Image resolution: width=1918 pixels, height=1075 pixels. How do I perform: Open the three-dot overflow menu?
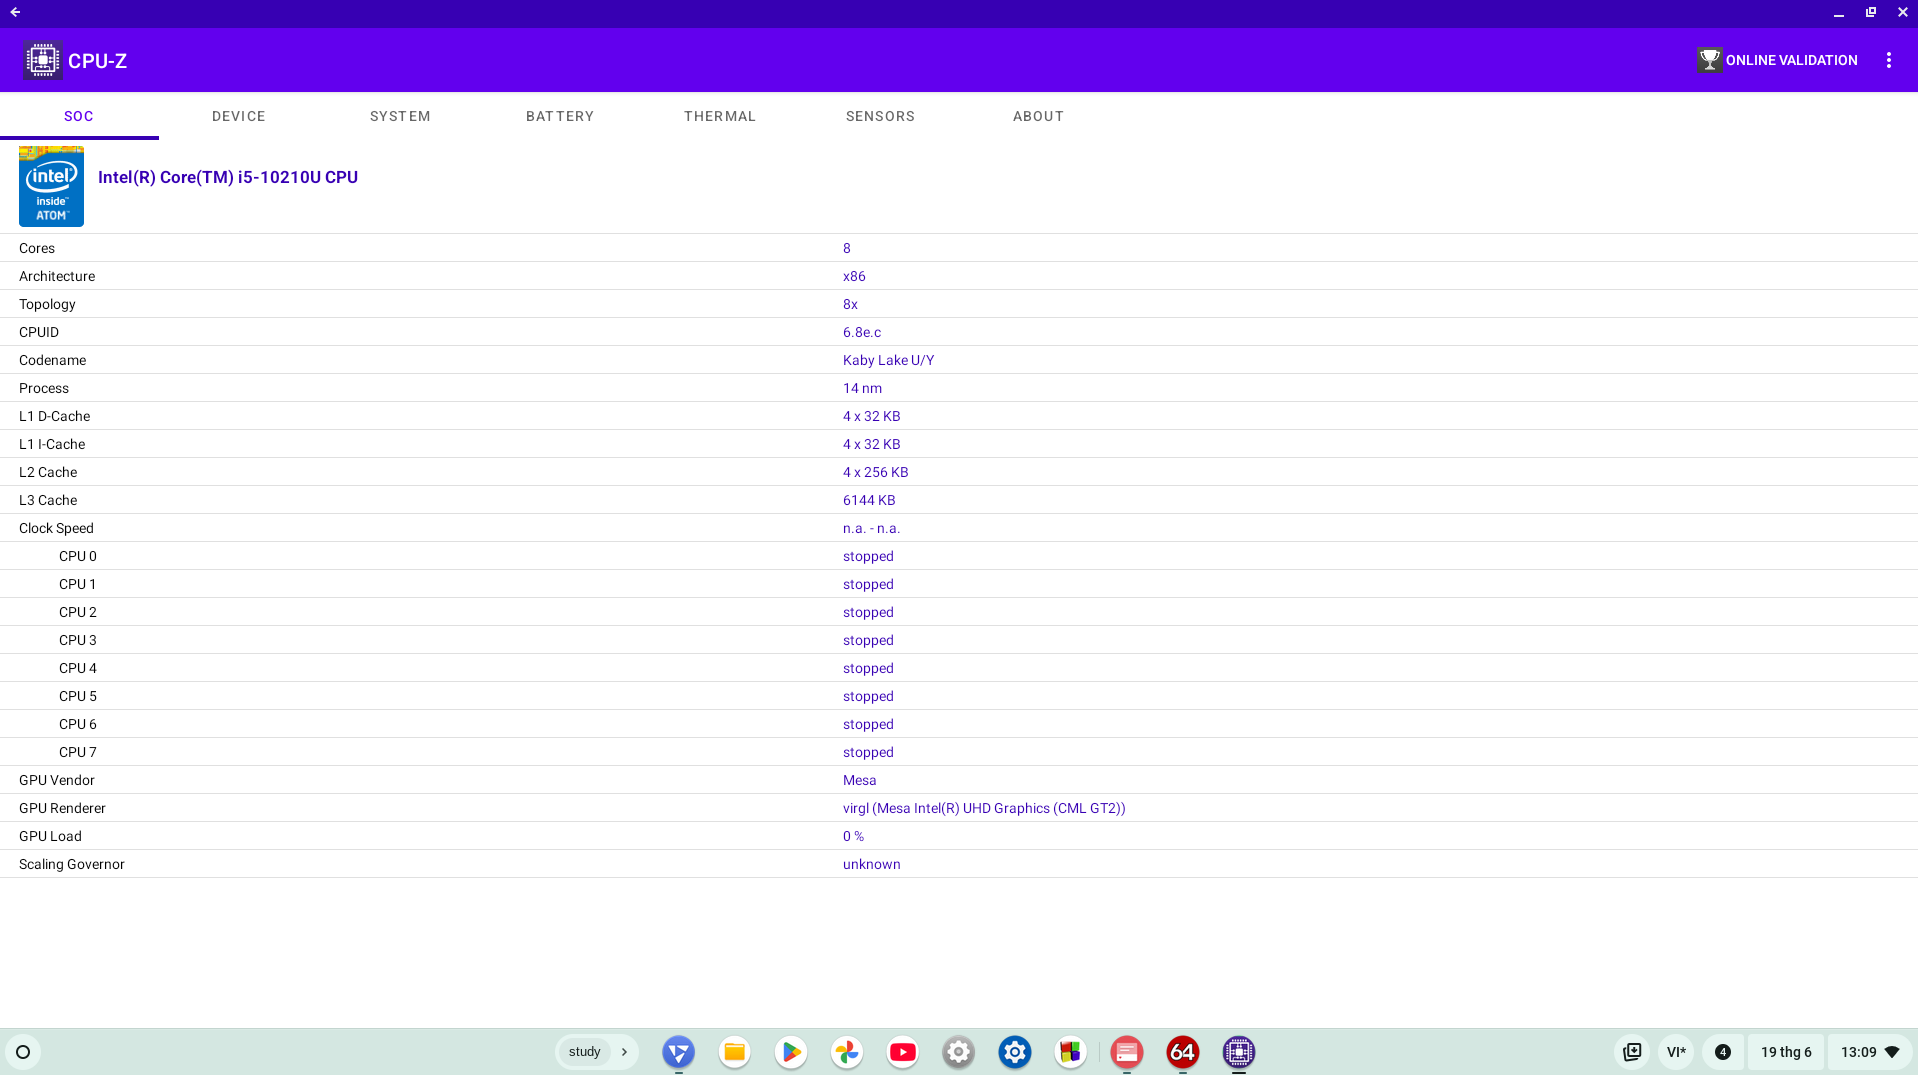1889,60
